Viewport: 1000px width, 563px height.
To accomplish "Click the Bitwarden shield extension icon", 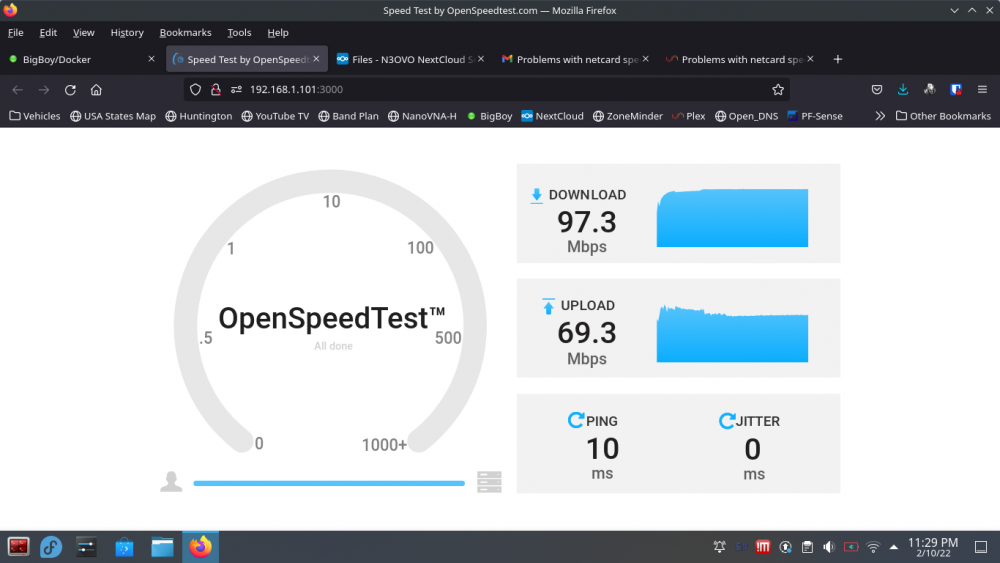I will coord(955,90).
